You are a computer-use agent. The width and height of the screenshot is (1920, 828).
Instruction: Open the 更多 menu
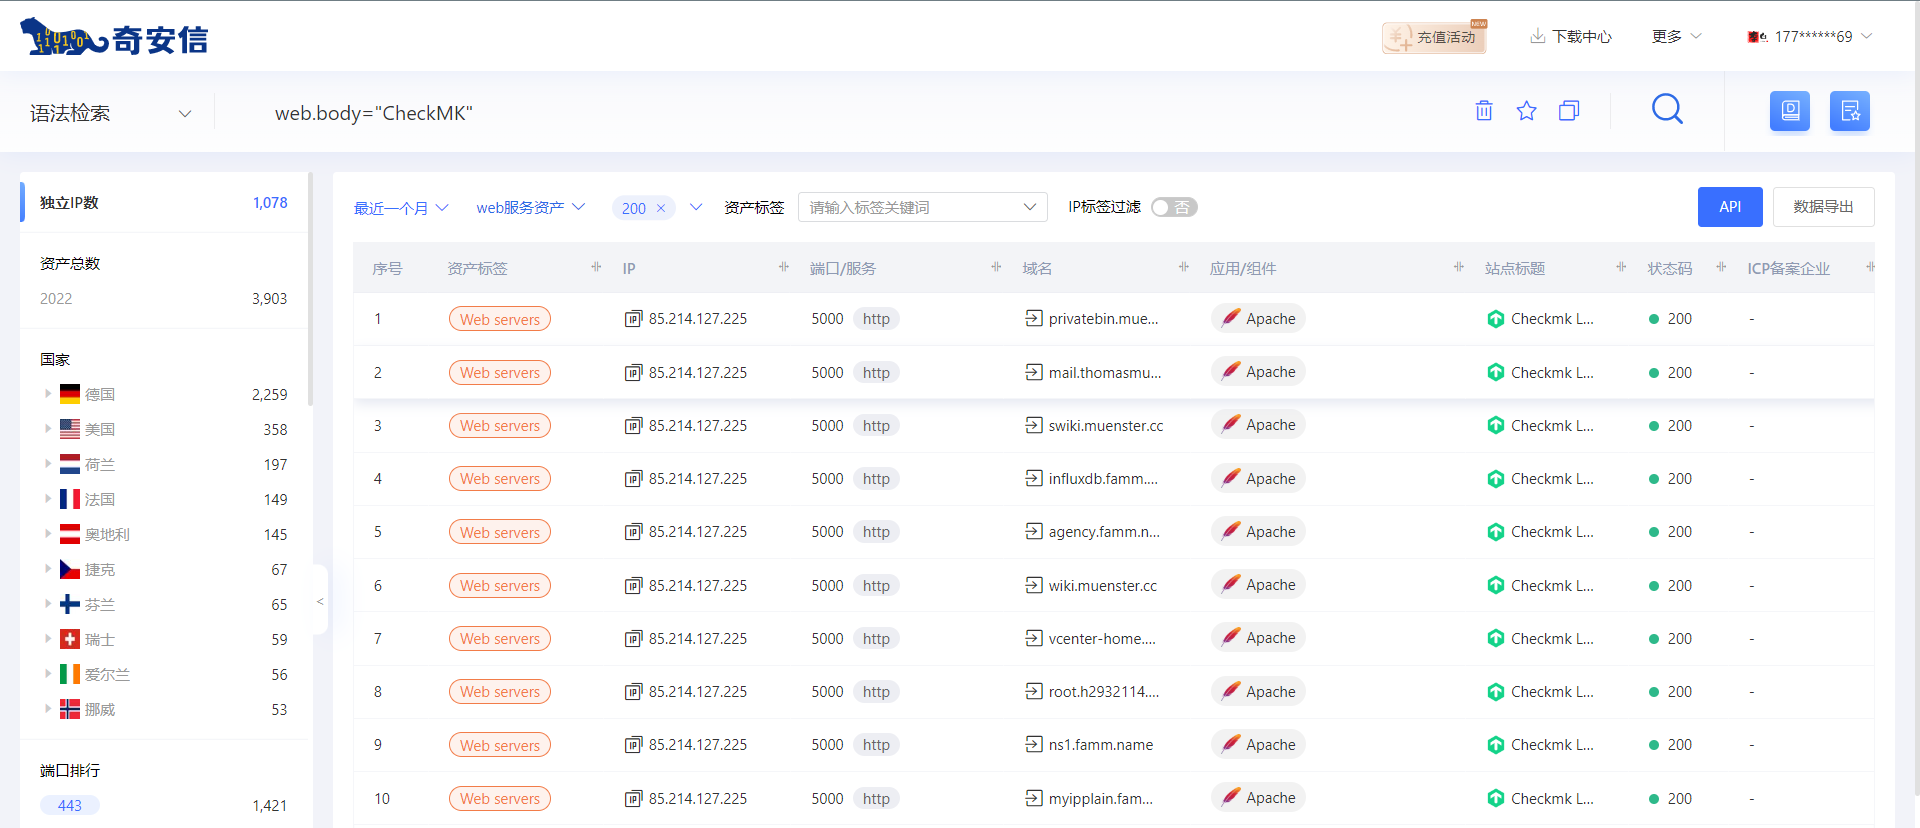(1676, 36)
